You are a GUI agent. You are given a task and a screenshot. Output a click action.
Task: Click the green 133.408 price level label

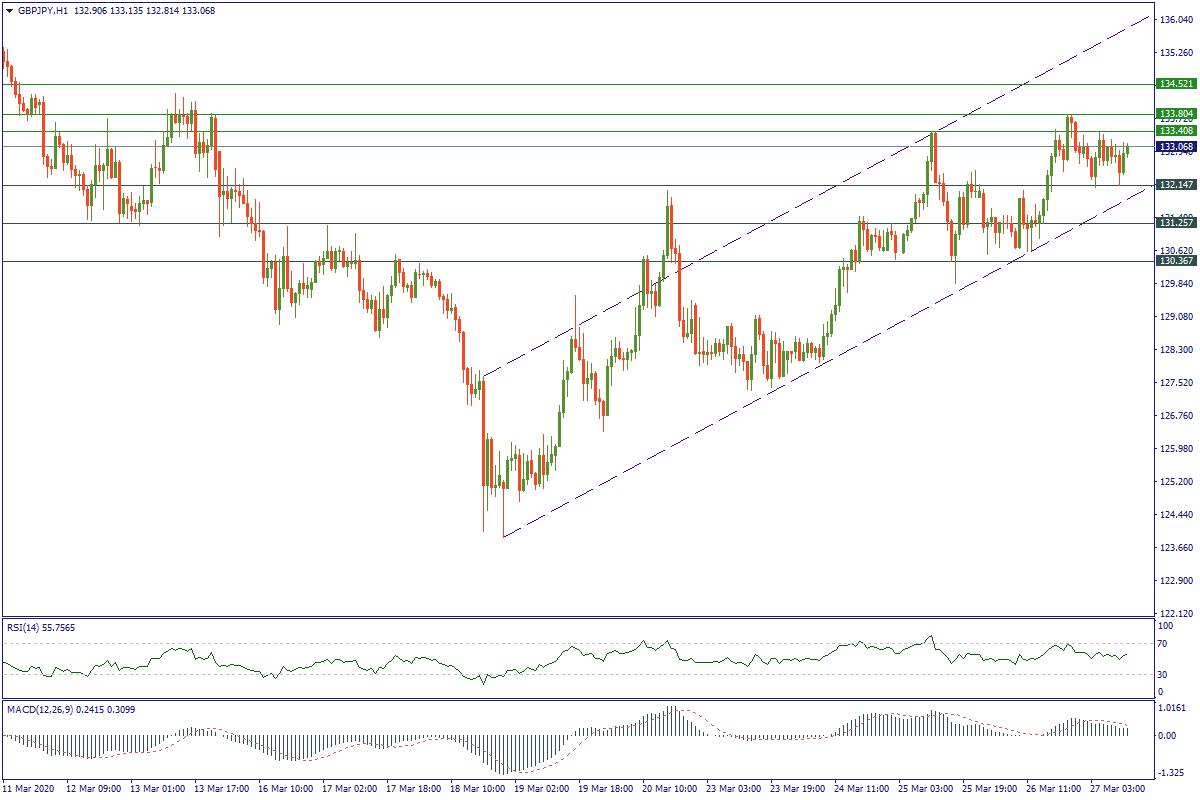click(1176, 131)
